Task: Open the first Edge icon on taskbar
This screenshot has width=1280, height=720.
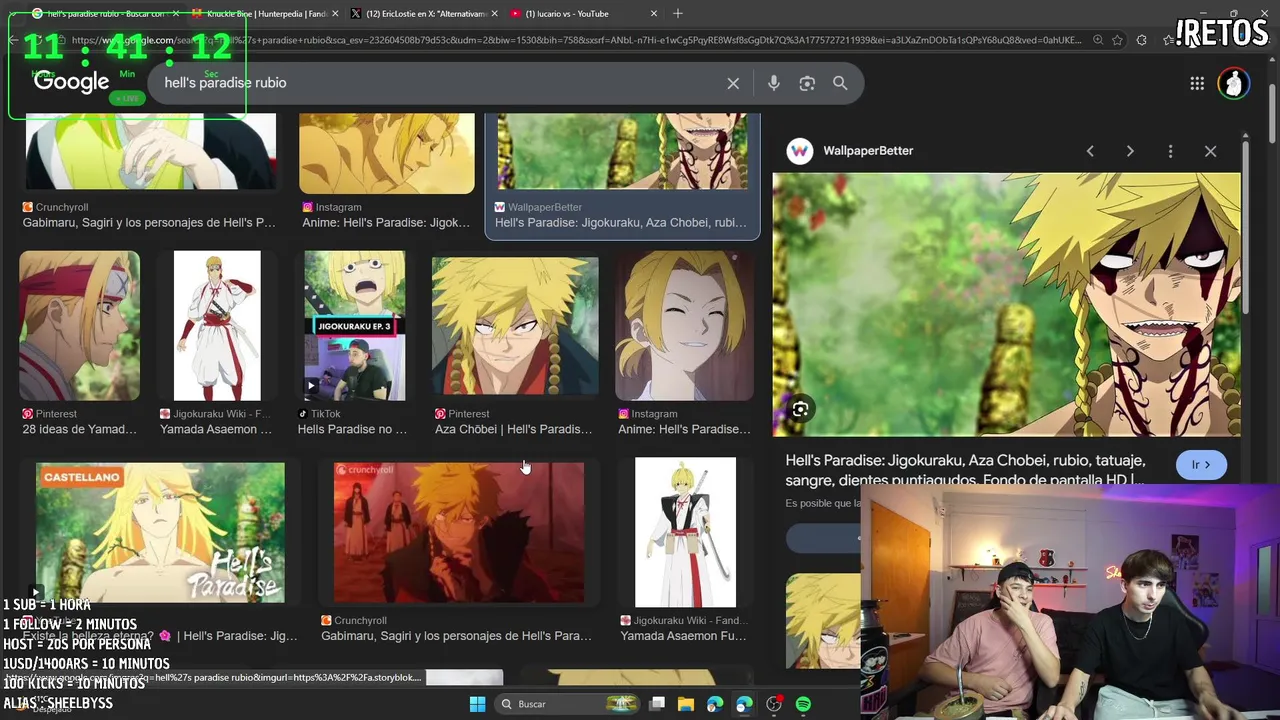Action: coord(715,704)
